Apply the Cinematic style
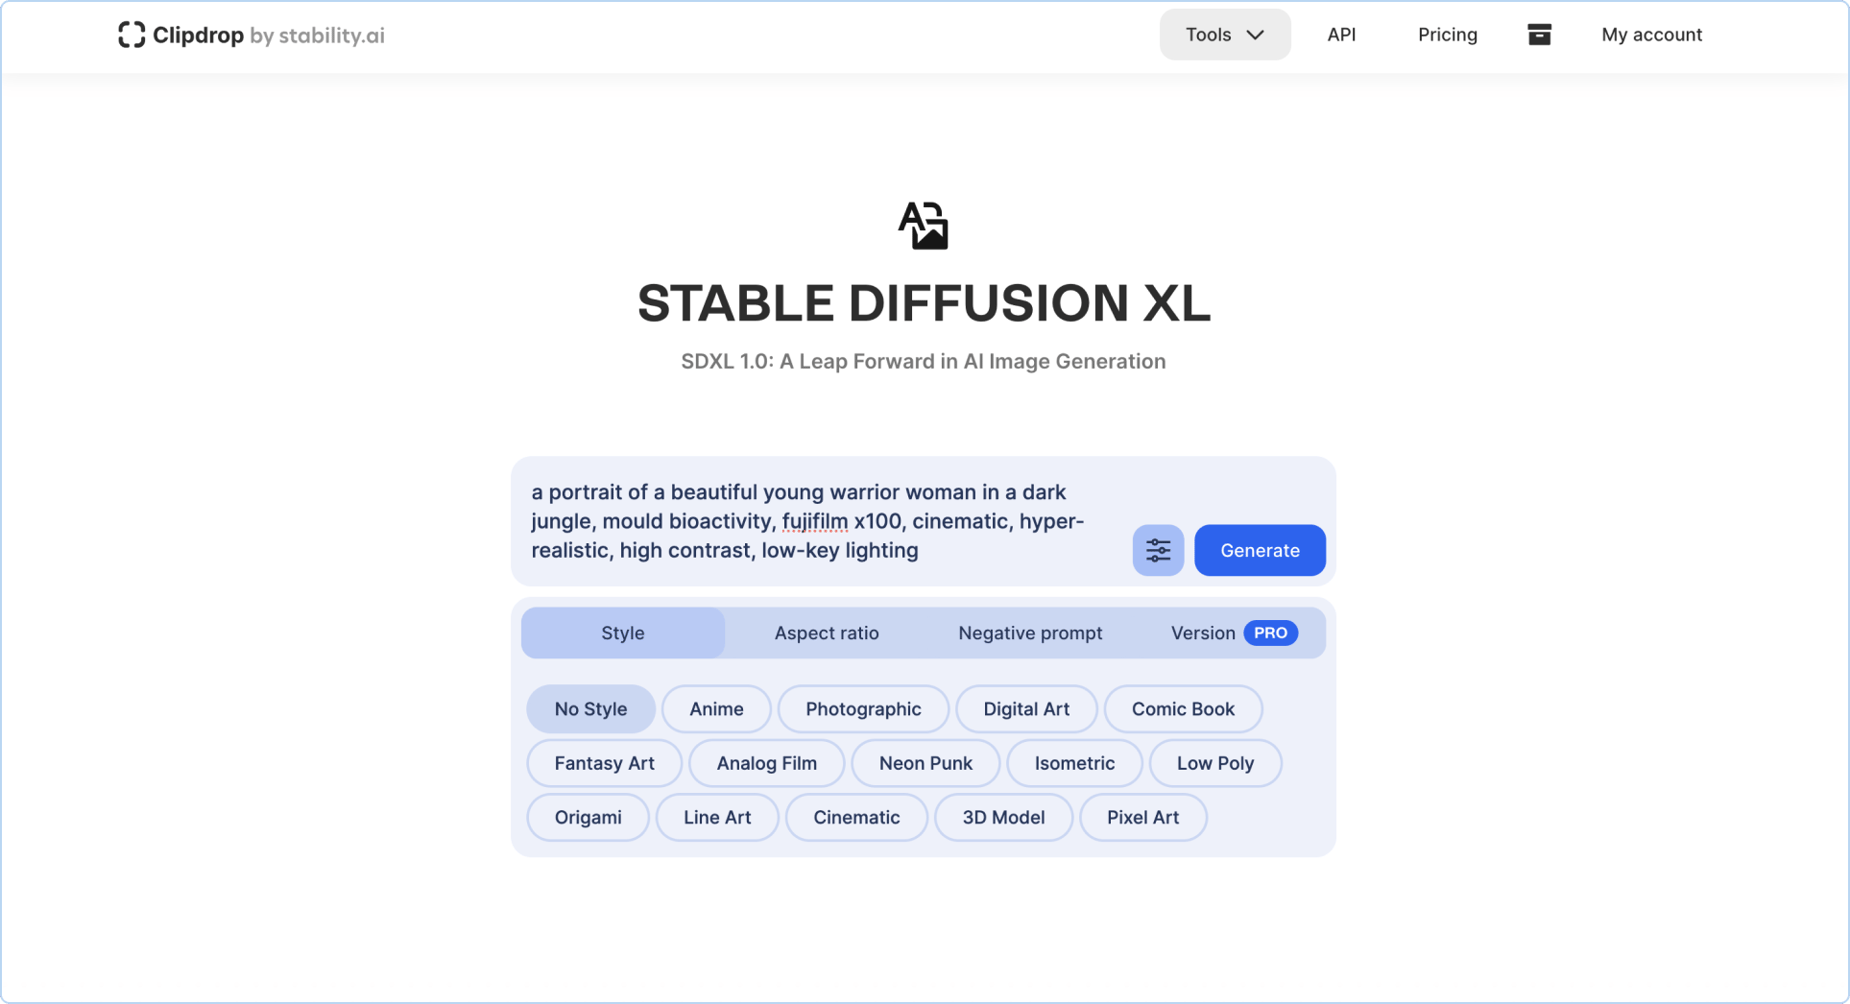 click(x=856, y=817)
